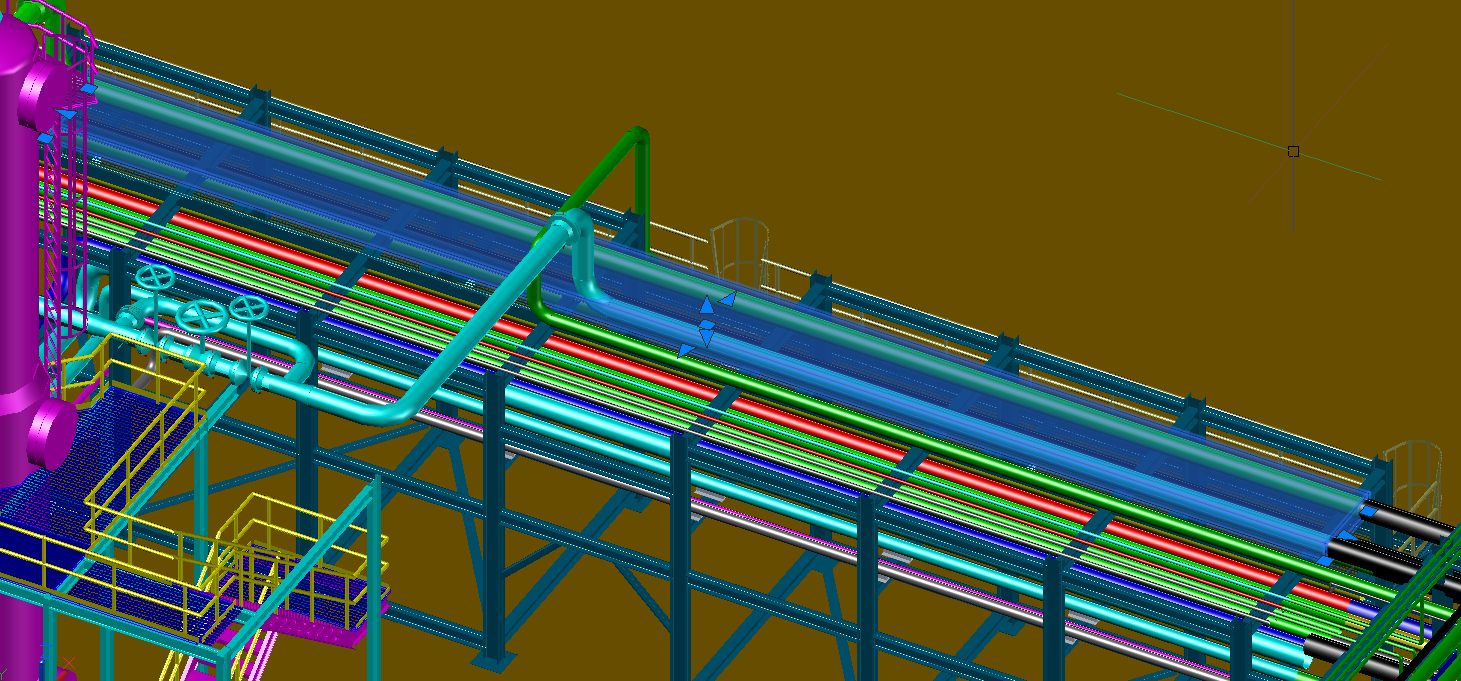Select the middle large valve handwheel

pyautogui.click(x=202, y=316)
